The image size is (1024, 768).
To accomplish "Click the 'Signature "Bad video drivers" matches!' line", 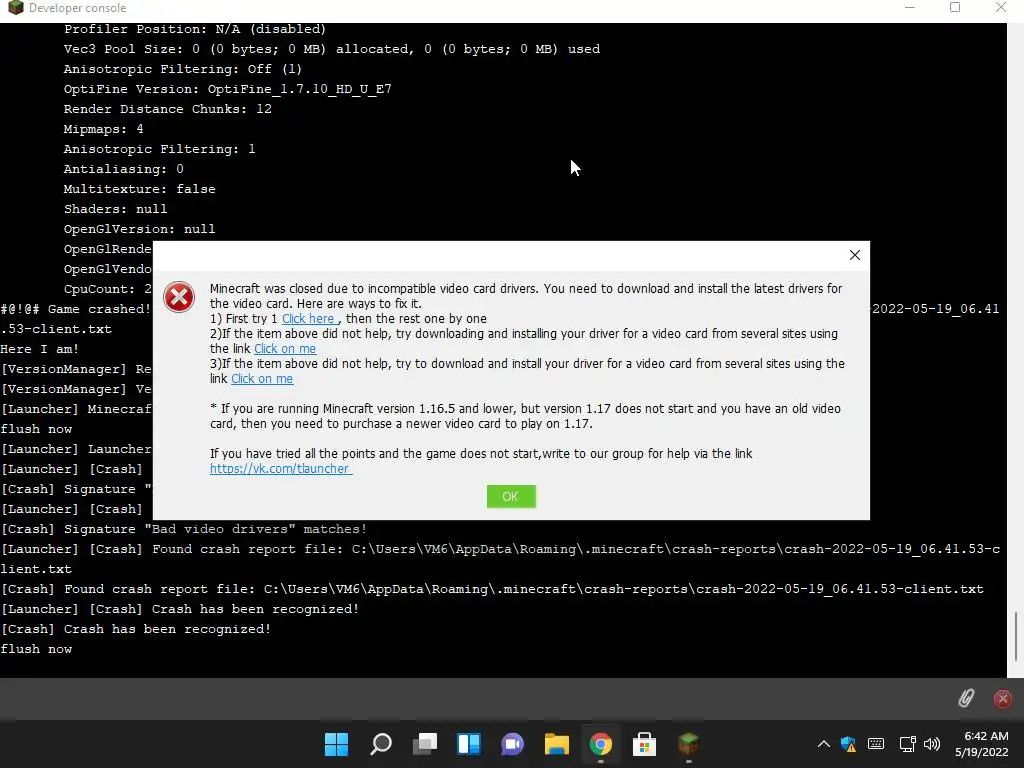I will click(x=184, y=529).
